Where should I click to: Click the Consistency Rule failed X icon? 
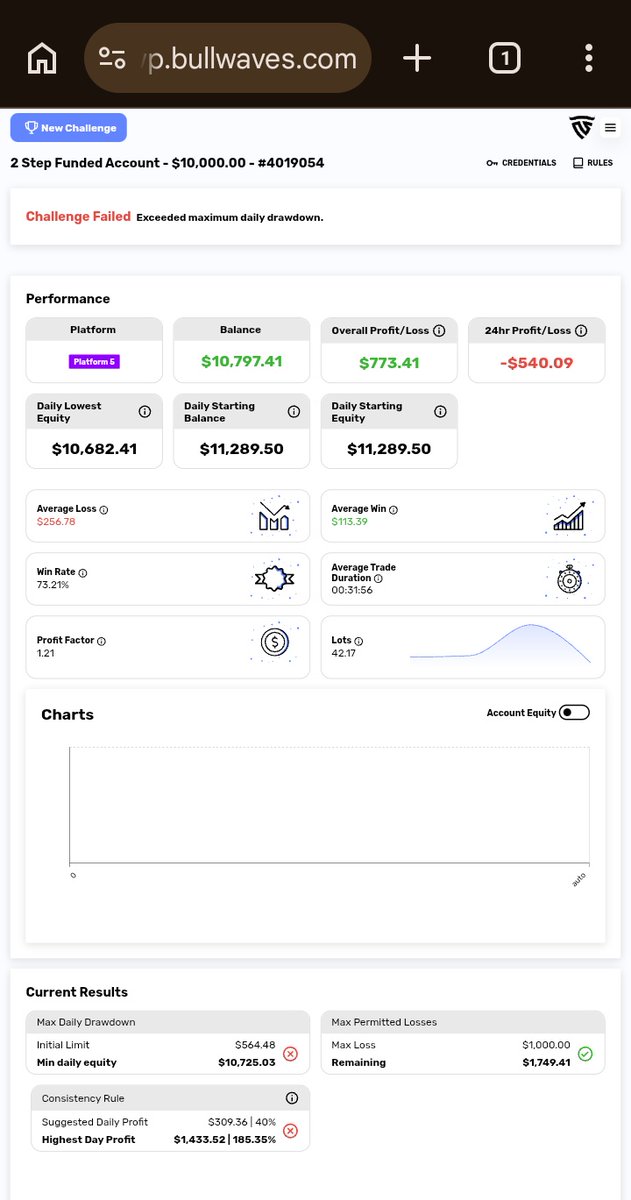(290, 1131)
